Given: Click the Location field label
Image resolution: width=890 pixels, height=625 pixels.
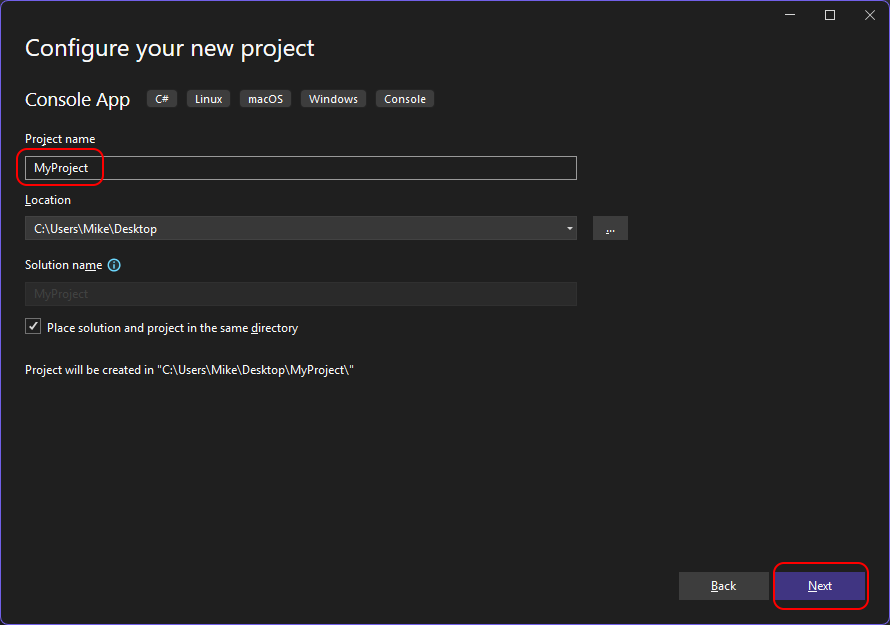Looking at the screenshot, I should tap(48, 200).
